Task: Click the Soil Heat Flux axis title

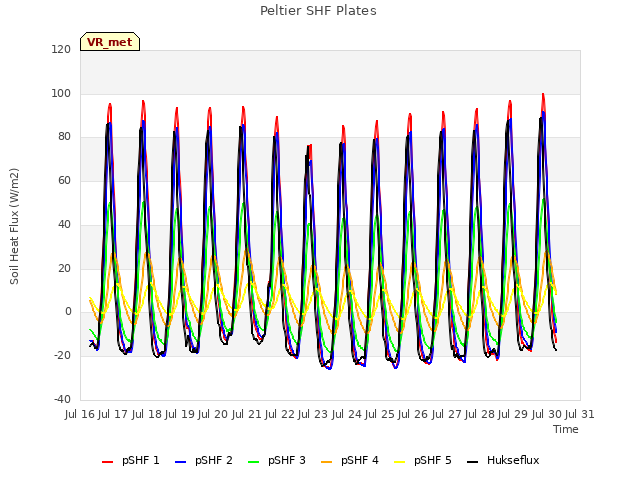Action: point(14,226)
